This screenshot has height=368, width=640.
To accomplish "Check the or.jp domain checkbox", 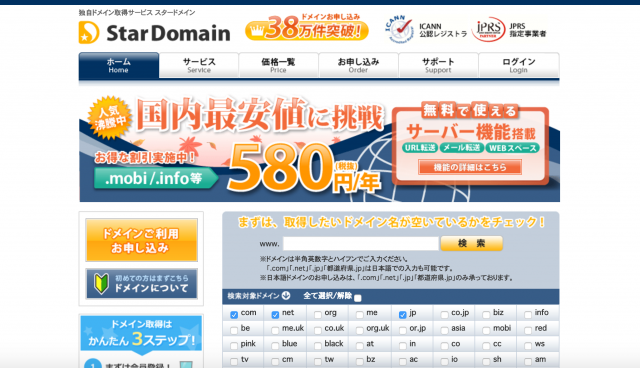I will 402,330.
